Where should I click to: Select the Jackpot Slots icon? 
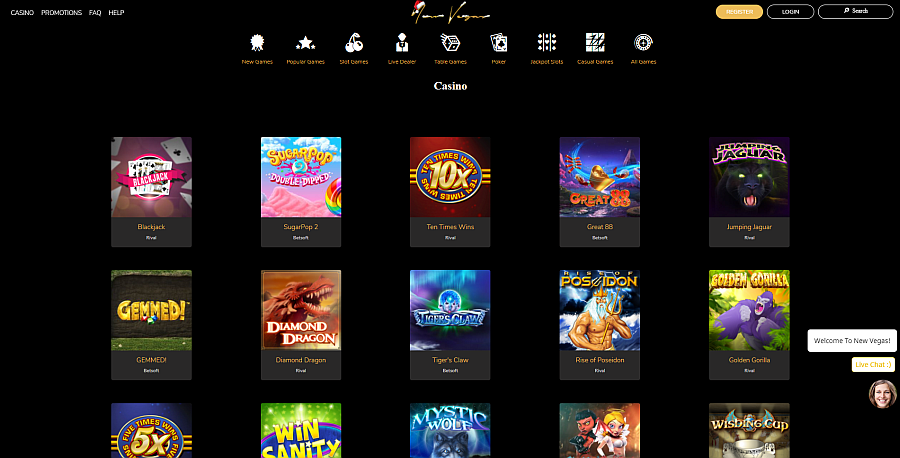coord(546,42)
